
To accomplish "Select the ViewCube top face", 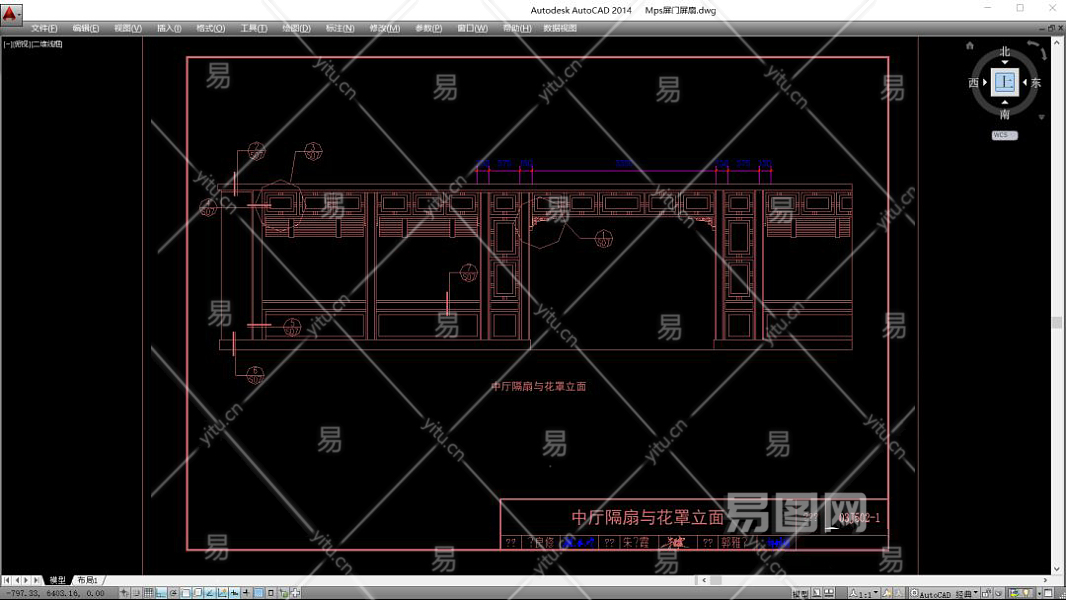I will [1004, 83].
